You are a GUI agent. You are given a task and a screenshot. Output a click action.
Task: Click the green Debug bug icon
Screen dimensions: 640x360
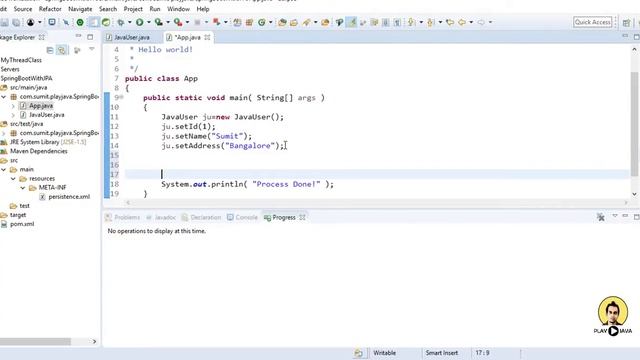121,22
